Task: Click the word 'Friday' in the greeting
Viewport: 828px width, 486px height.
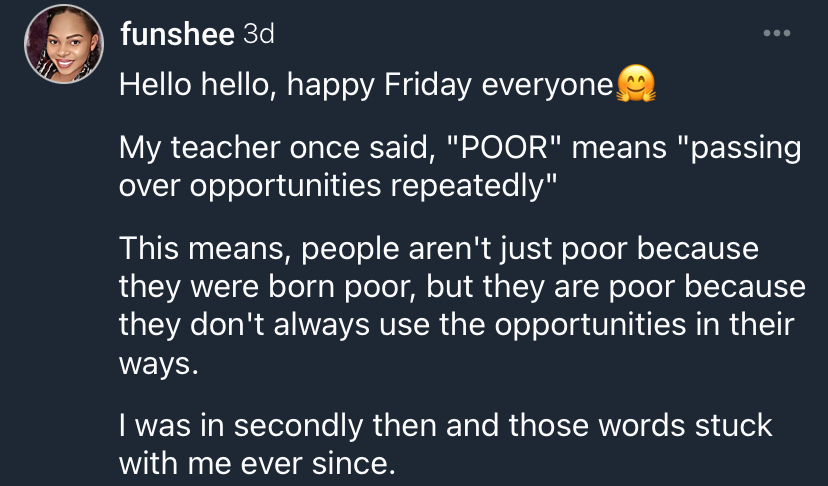Action: 428,86
